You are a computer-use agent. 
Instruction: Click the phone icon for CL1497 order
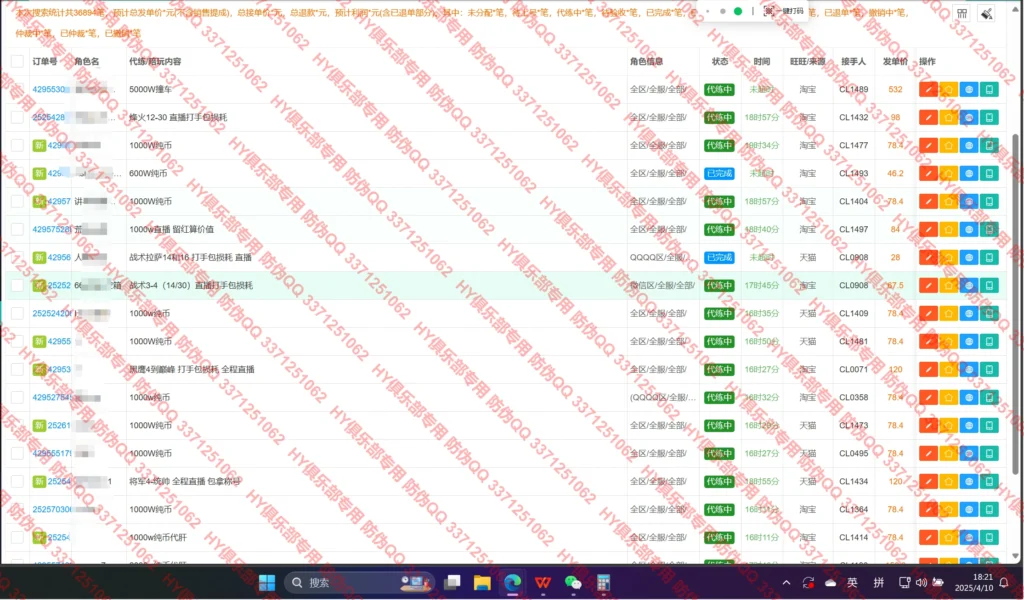[989, 230]
